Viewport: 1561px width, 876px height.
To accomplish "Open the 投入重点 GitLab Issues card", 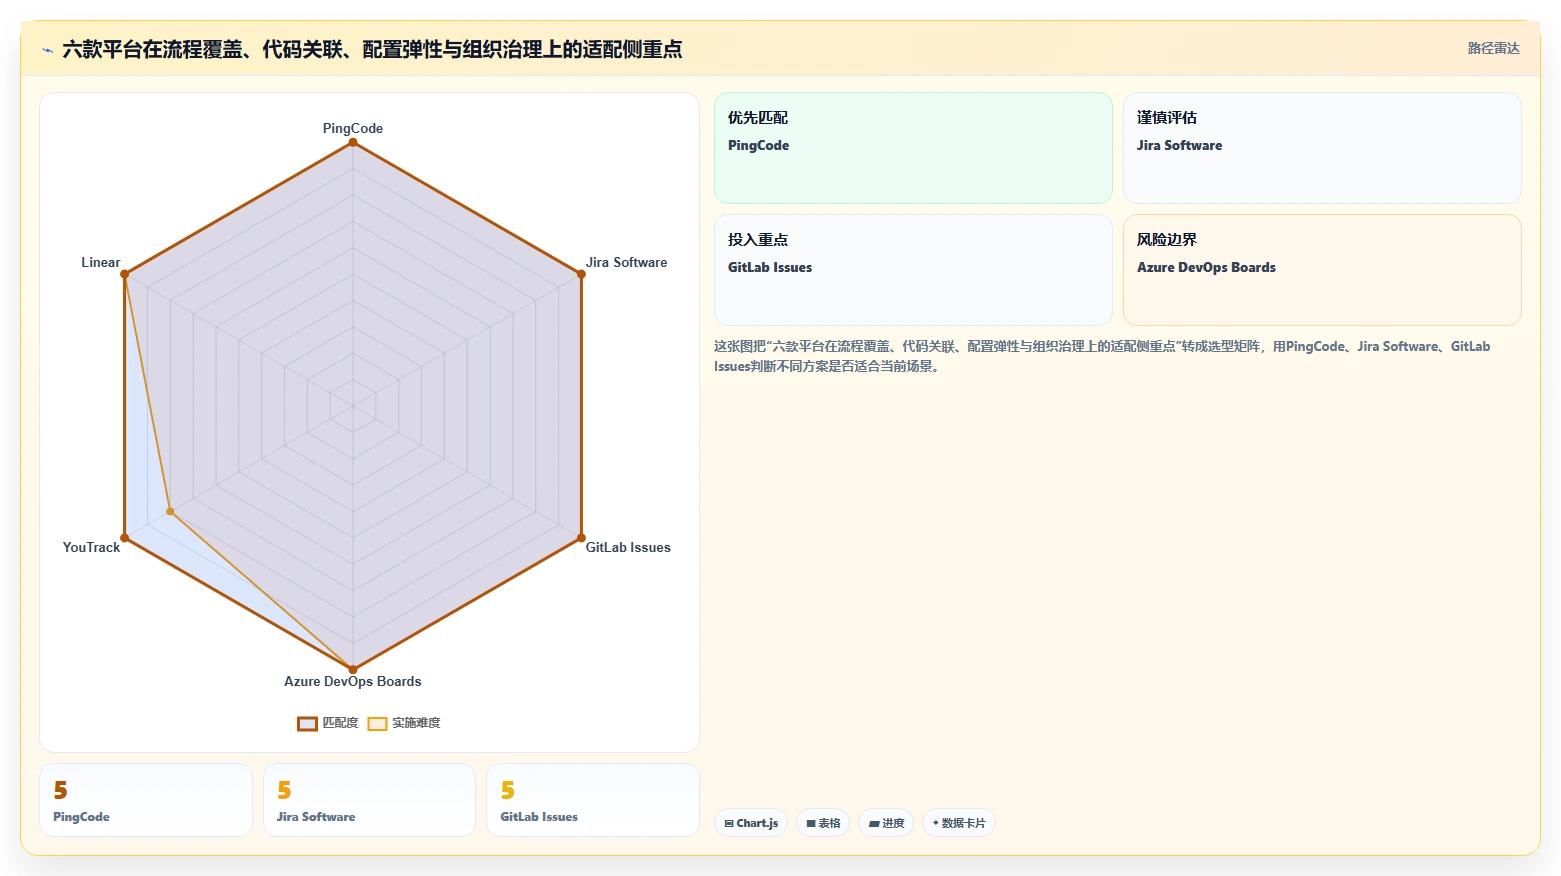I will 913,270.
